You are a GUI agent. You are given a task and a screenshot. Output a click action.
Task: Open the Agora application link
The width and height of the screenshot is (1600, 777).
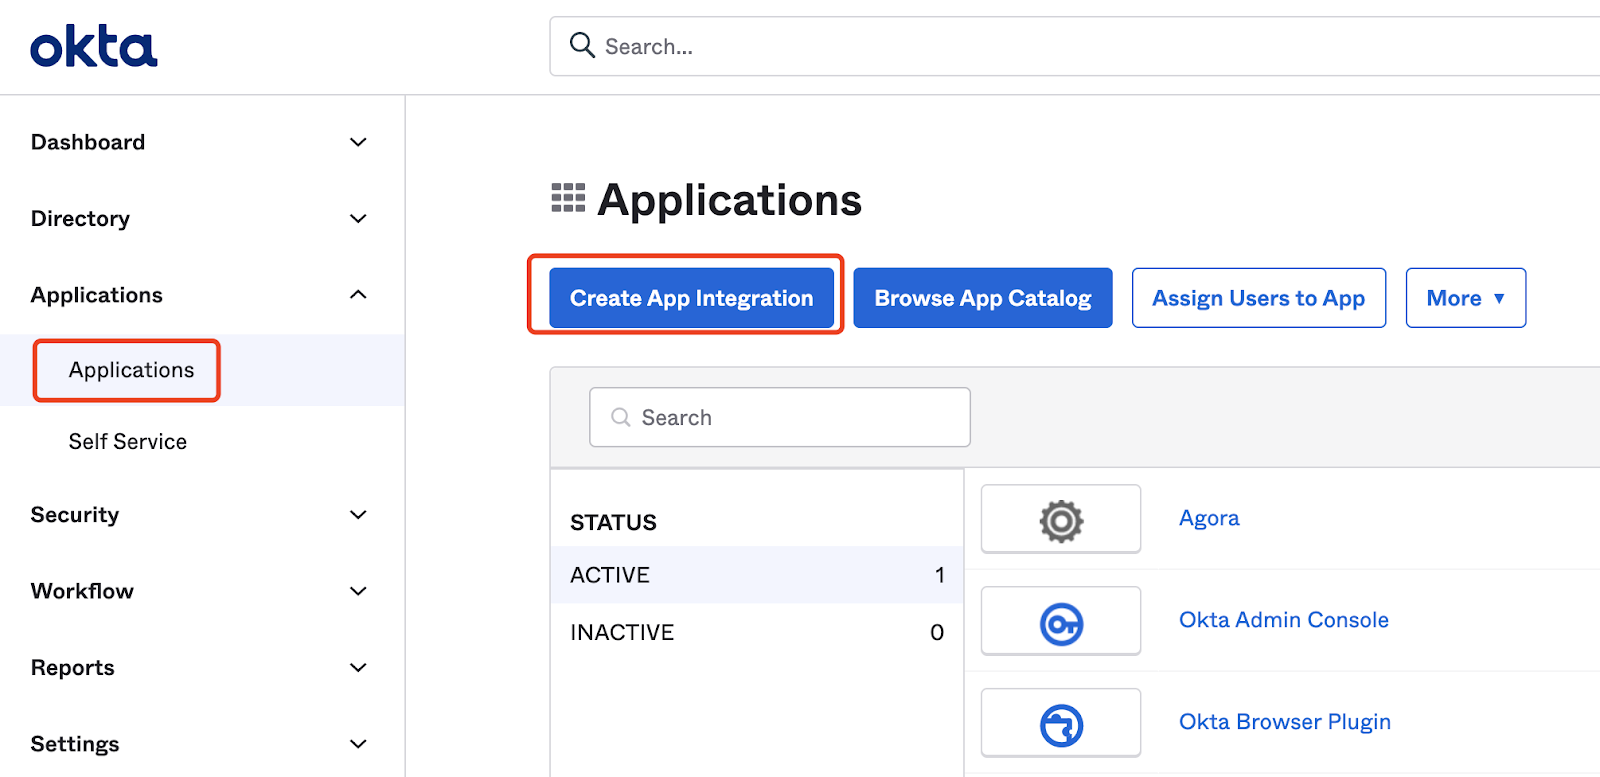(1209, 518)
